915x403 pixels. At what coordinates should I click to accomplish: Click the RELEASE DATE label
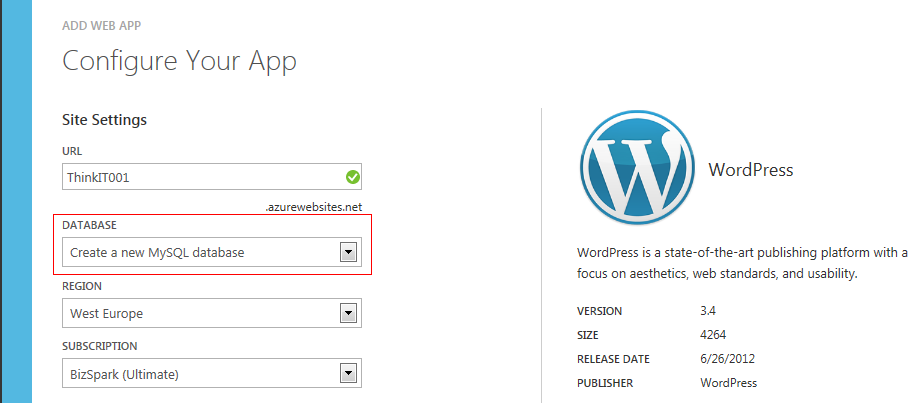(x=613, y=359)
